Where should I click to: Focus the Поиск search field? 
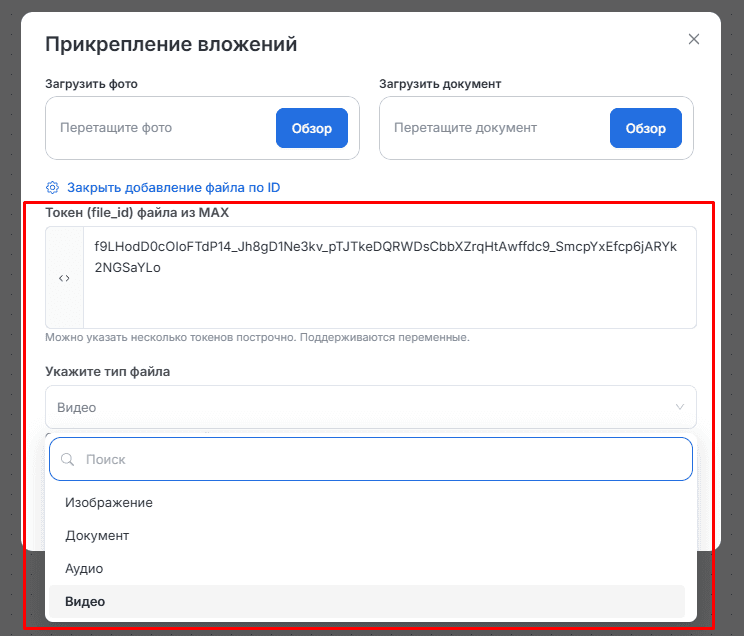click(x=380, y=460)
